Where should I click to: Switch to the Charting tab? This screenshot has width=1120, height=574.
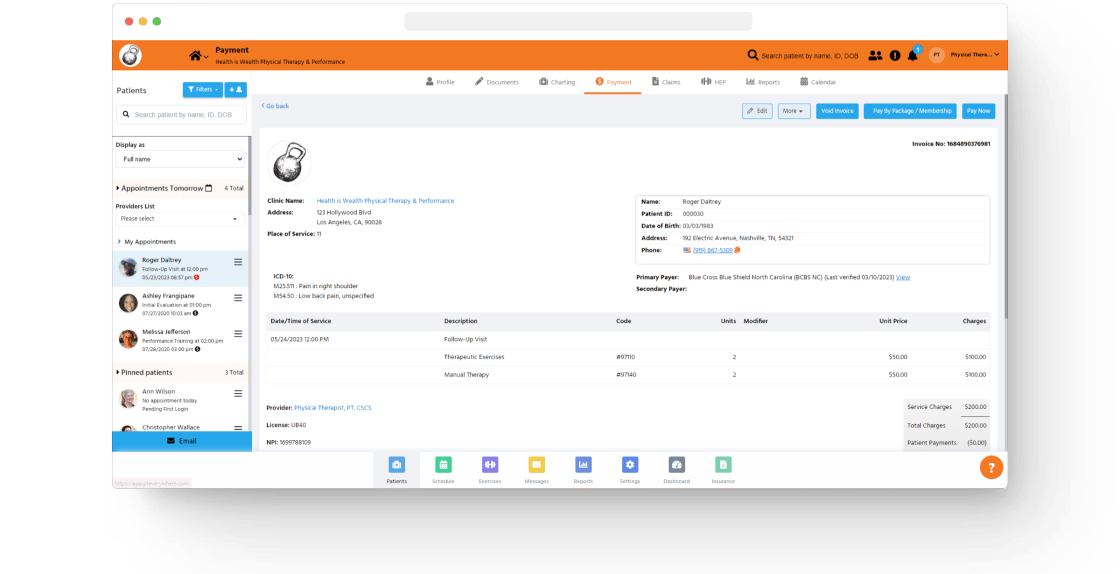557,82
